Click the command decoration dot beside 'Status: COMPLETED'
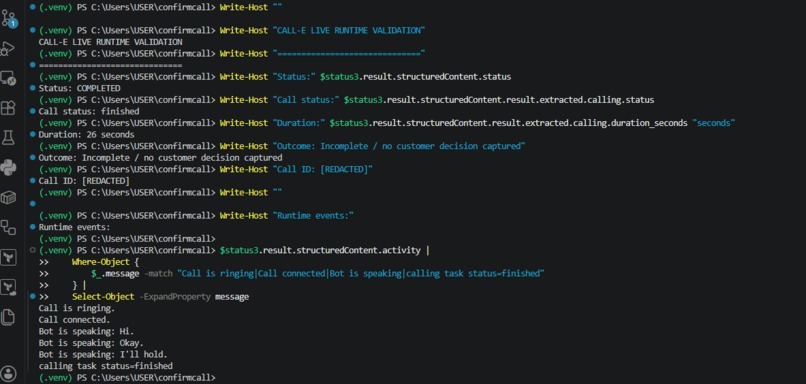Image resolution: width=806 pixels, height=384 pixels. point(33,88)
